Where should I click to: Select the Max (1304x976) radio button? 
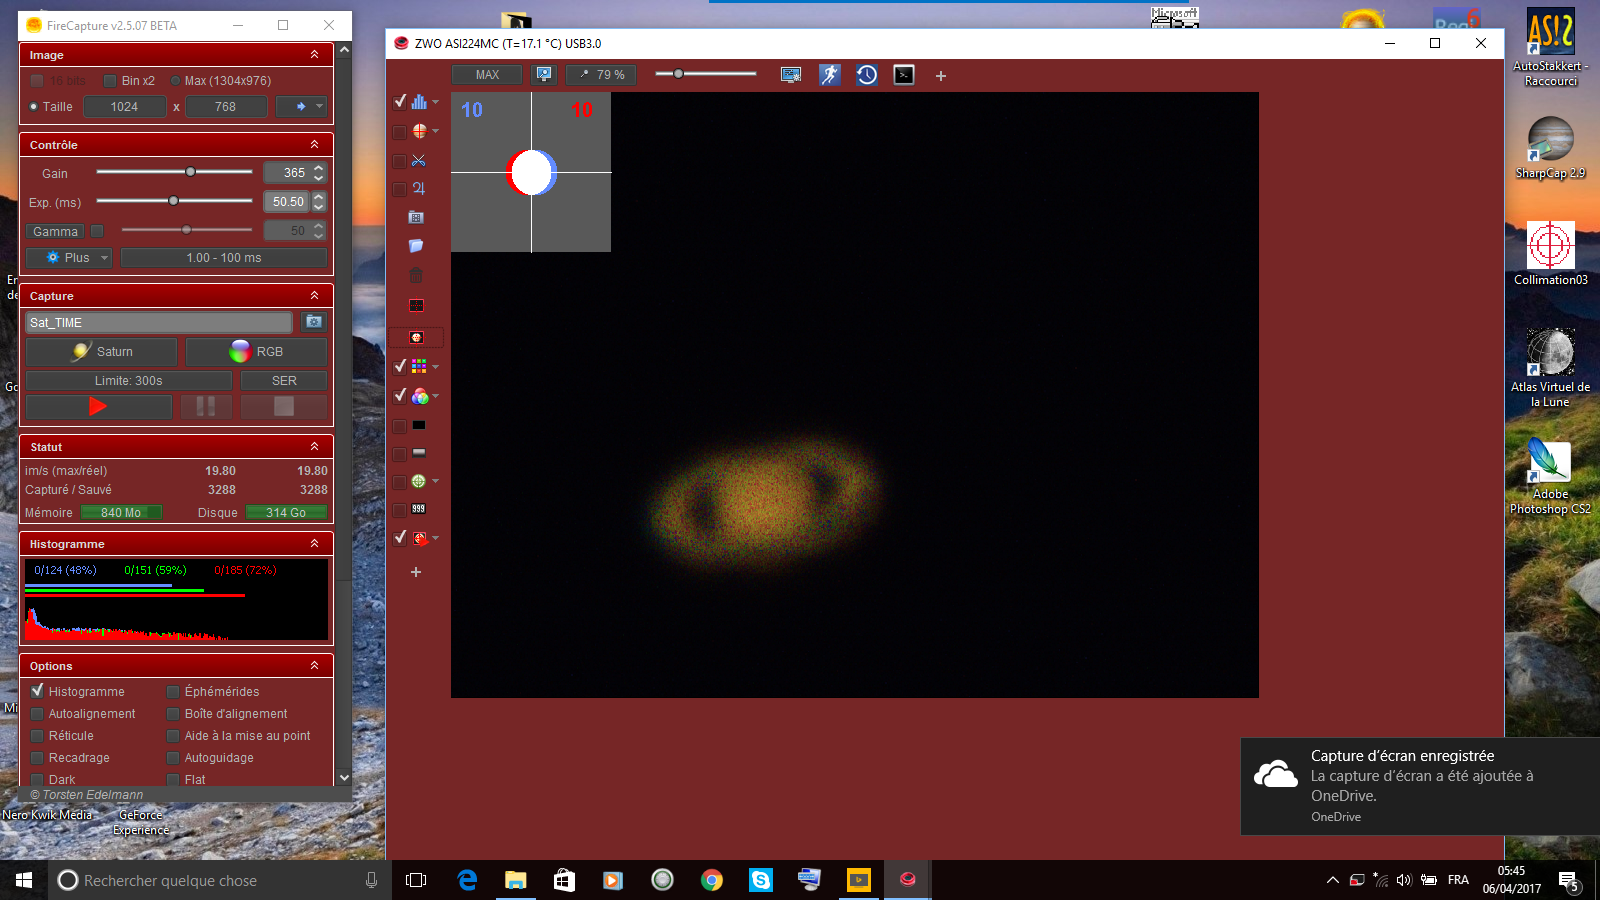[175, 81]
